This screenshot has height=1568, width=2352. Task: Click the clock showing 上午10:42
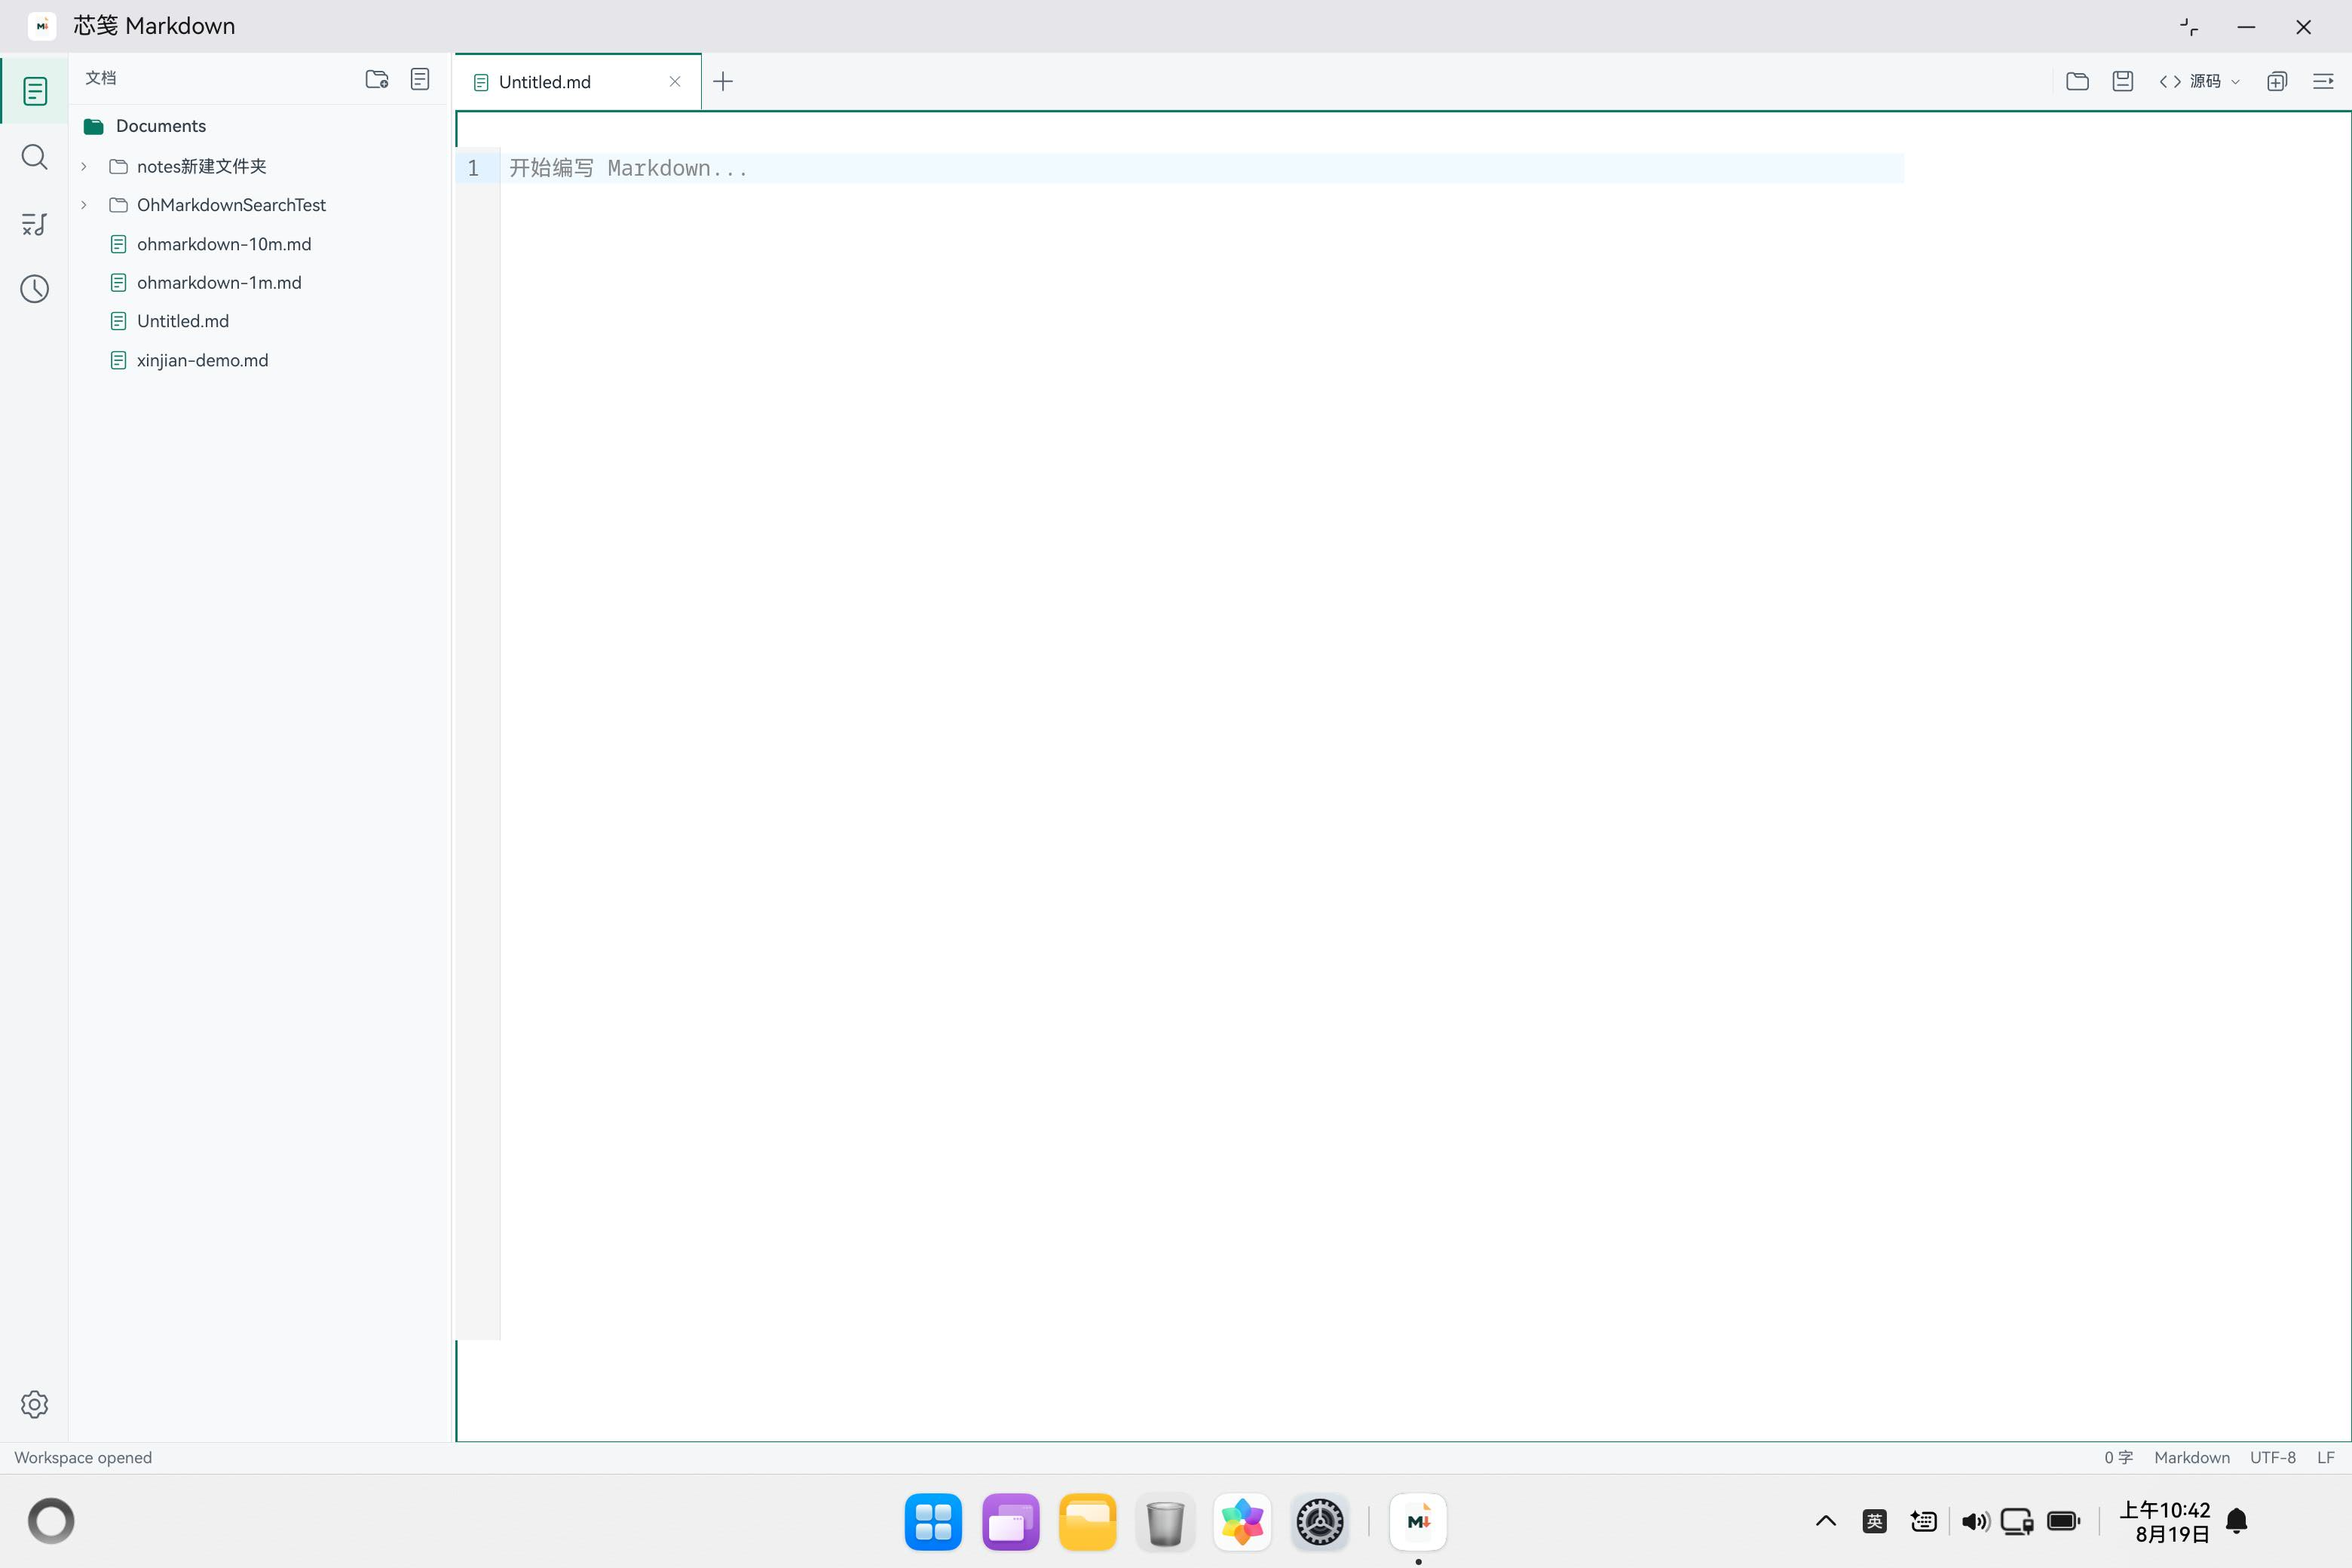click(x=2165, y=1521)
